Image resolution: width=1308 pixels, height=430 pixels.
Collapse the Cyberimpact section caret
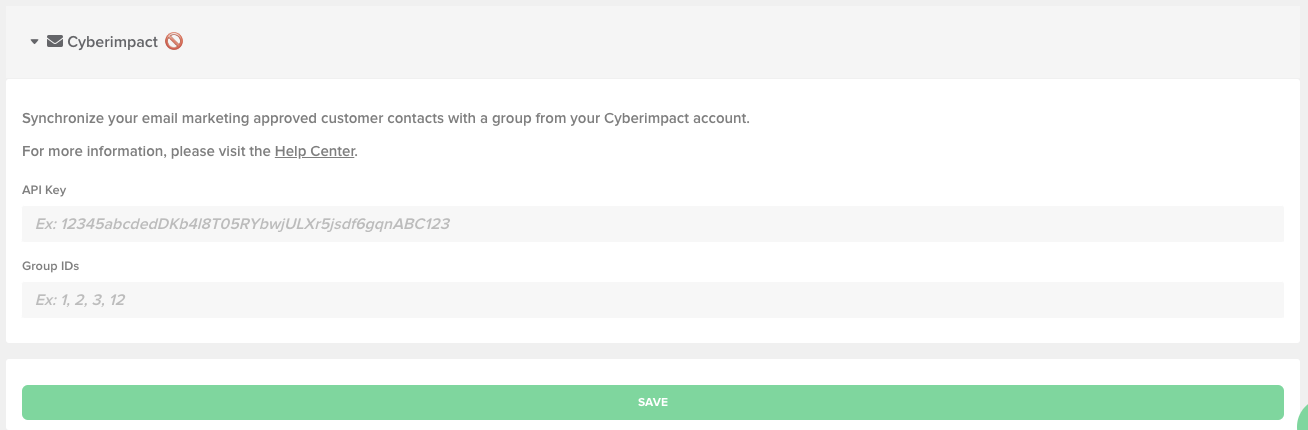click(x=34, y=42)
